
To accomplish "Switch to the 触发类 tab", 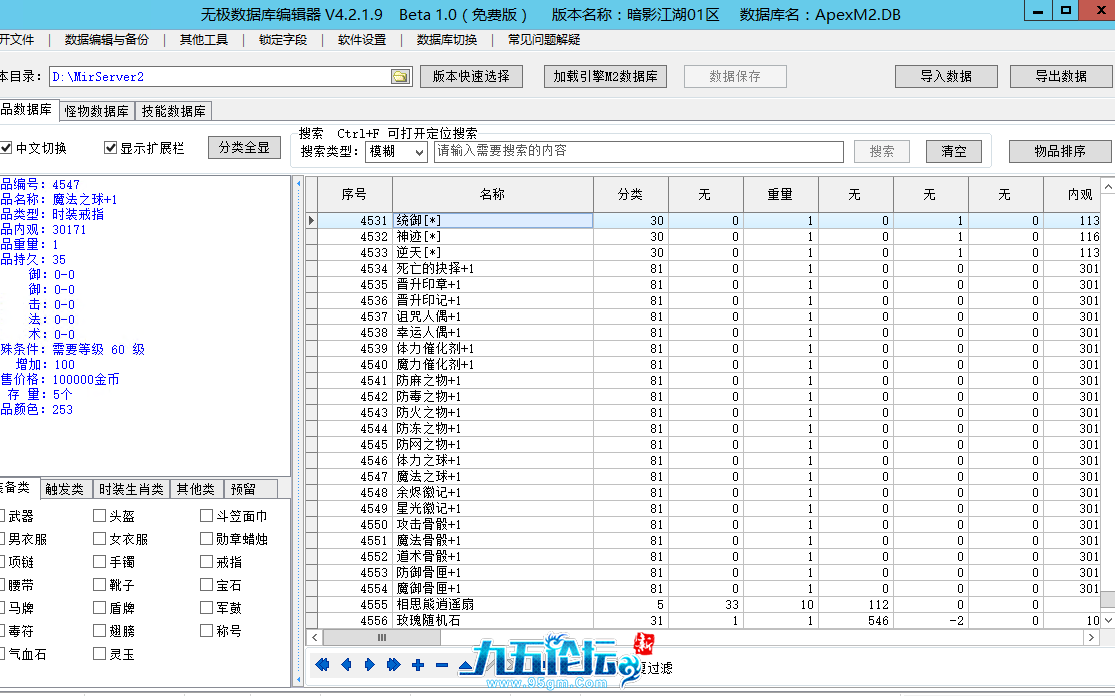I will 64,489.
